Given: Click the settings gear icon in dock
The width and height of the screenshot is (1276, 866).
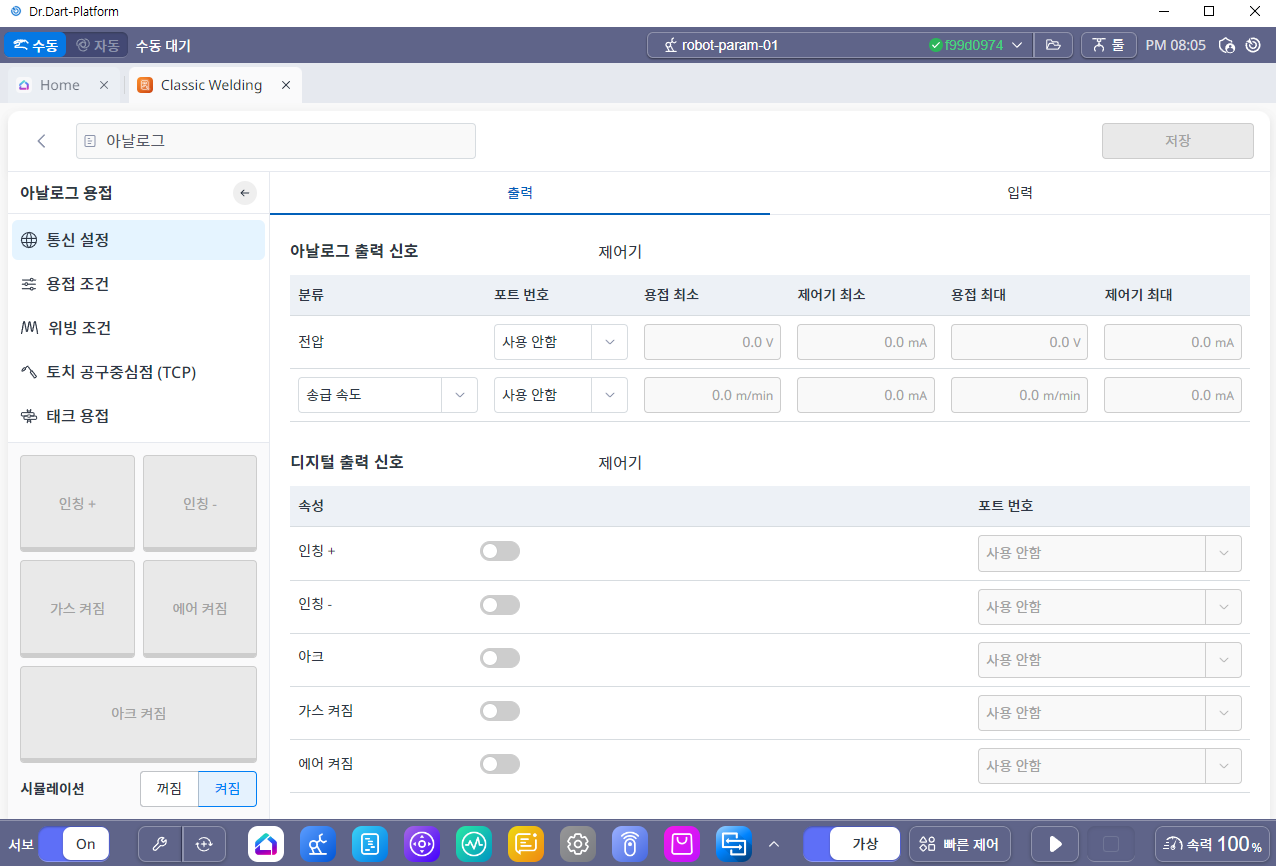Looking at the screenshot, I should [578, 844].
